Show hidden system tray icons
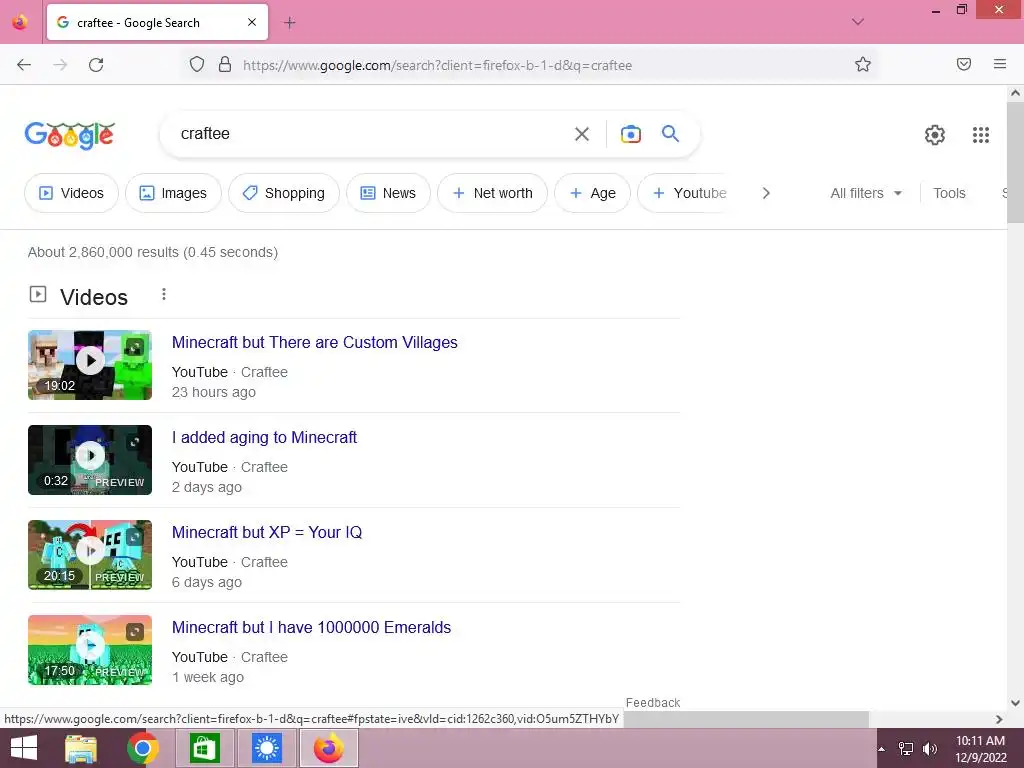1024x768 pixels. pyautogui.click(x=882, y=749)
